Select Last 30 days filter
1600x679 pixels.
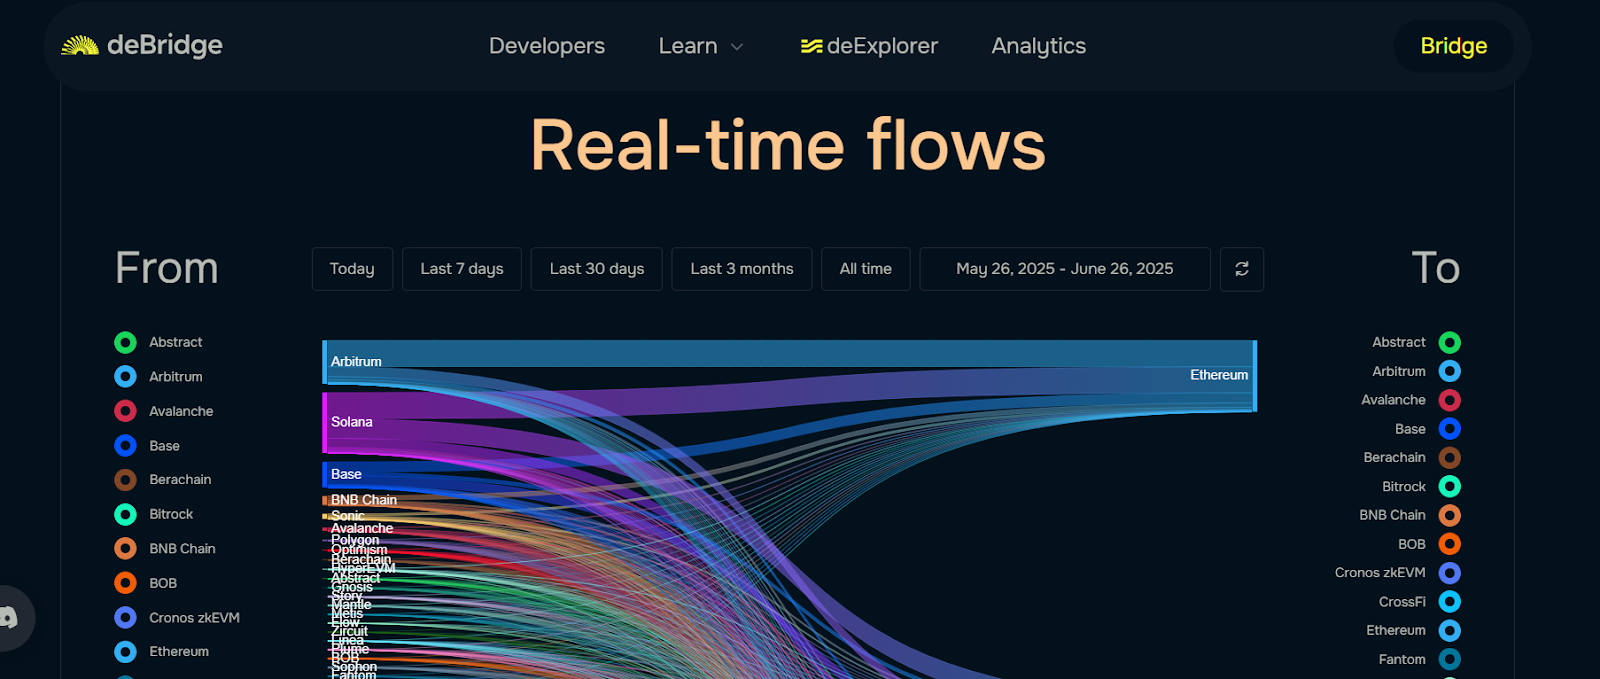coord(597,269)
